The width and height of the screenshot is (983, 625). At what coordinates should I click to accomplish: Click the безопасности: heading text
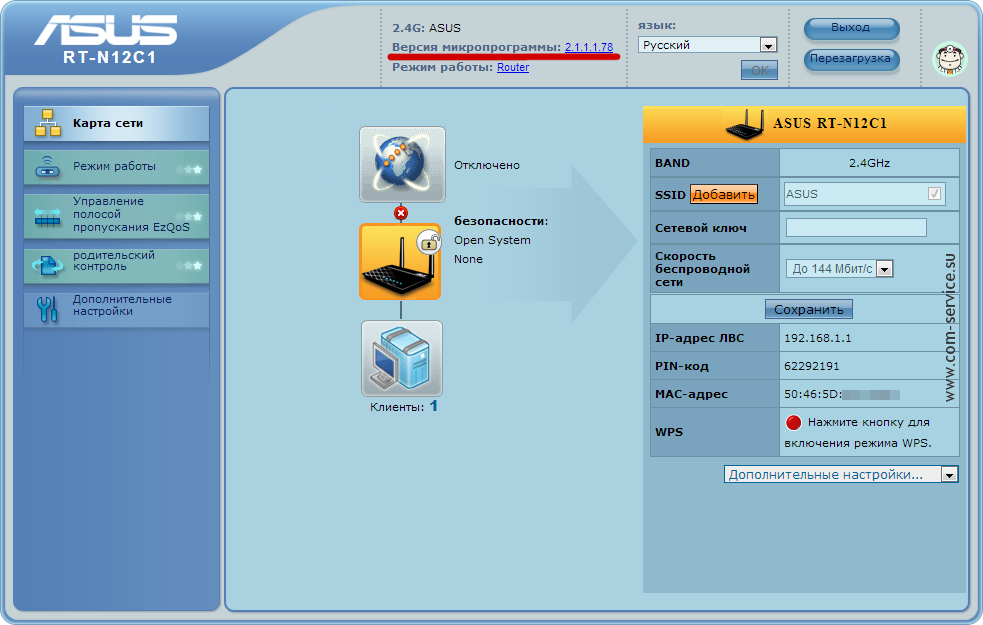click(501, 221)
